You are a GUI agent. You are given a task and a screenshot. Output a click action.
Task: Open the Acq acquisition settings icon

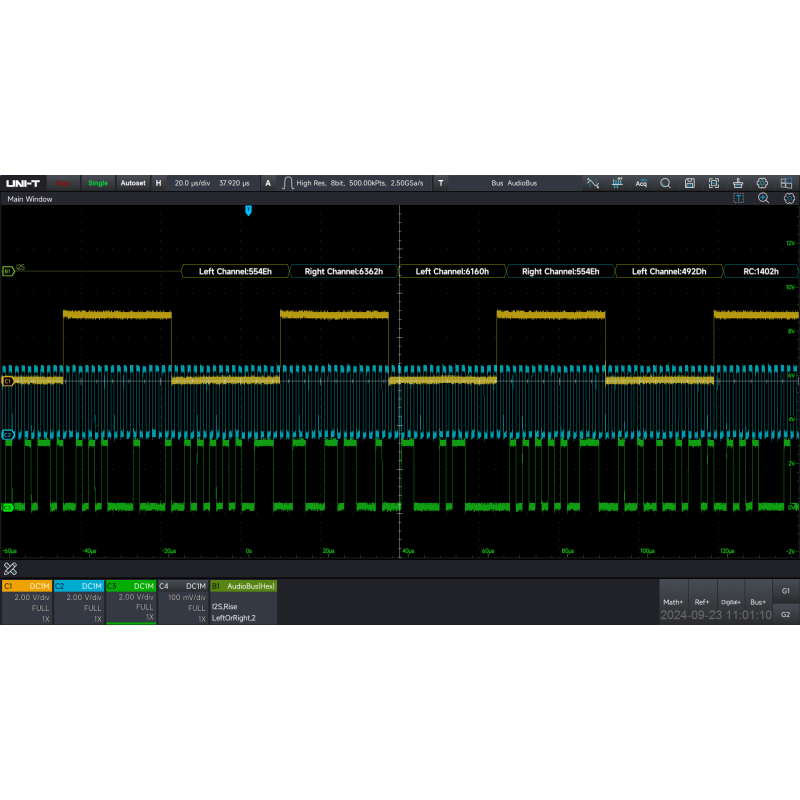tap(641, 183)
